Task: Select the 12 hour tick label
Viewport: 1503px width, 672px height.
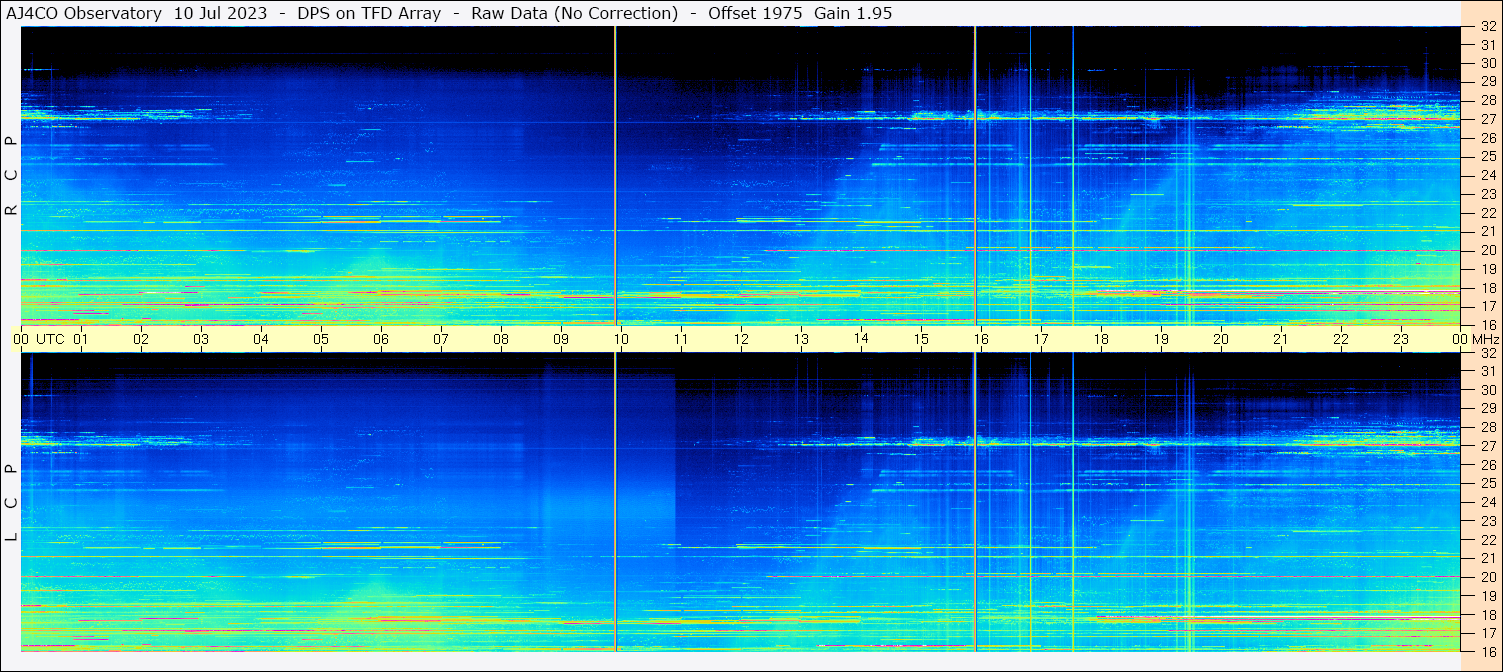Action: coord(741,339)
